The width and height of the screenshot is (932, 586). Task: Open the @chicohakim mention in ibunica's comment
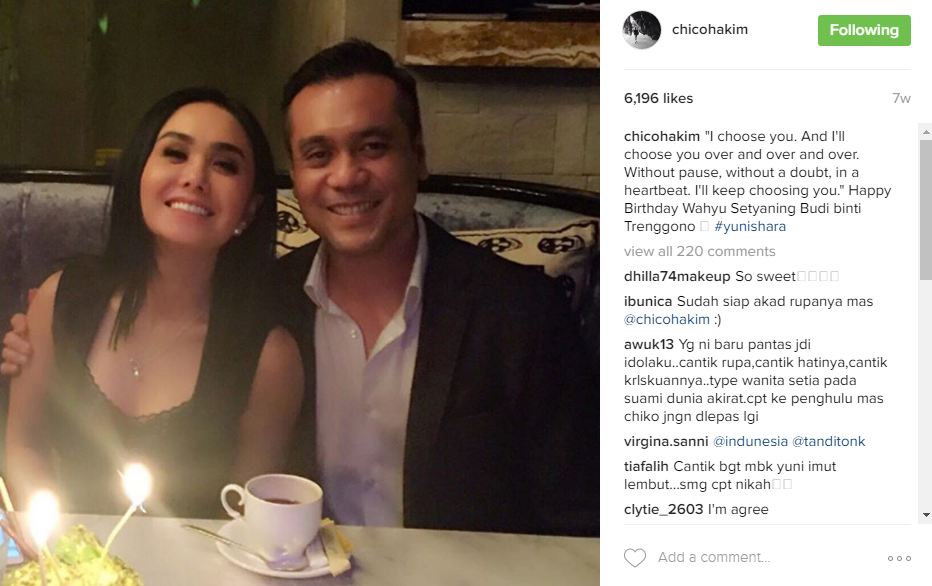(x=667, y=319)
